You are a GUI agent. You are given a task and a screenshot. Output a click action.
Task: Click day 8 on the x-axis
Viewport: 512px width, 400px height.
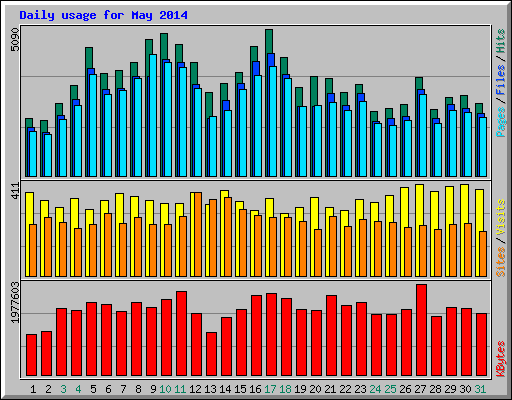[x=138, y=389]
